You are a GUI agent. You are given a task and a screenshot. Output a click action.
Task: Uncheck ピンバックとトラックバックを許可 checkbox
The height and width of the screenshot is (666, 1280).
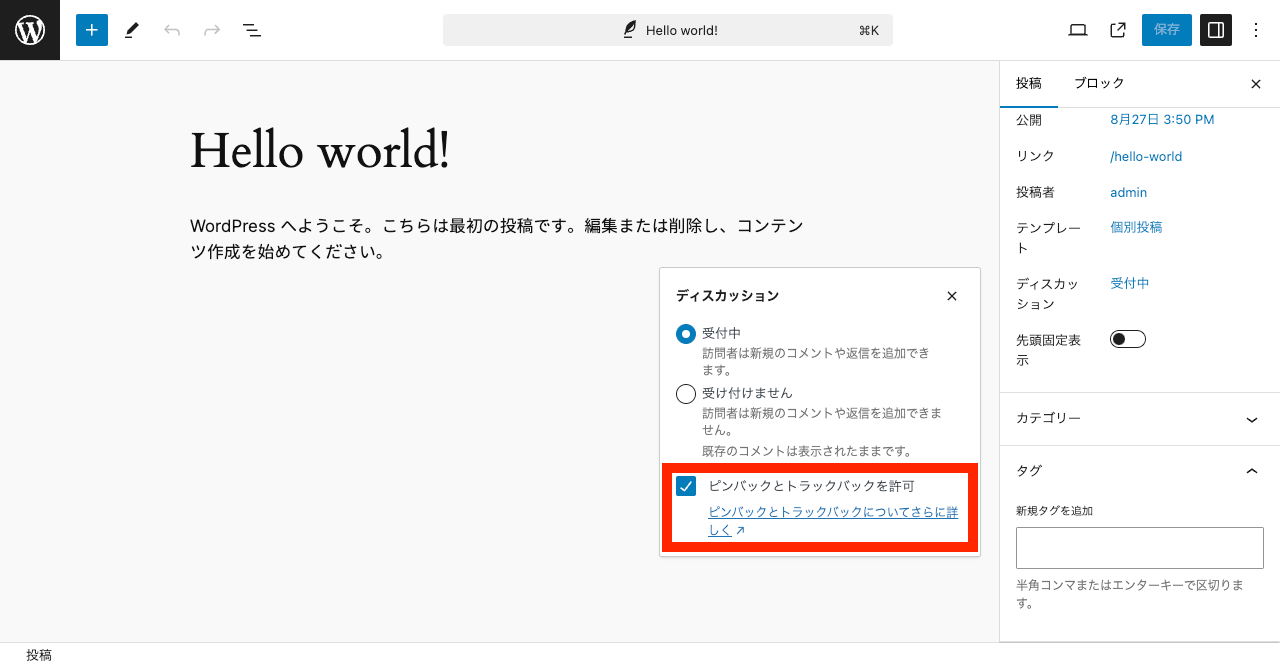(686, 487)
